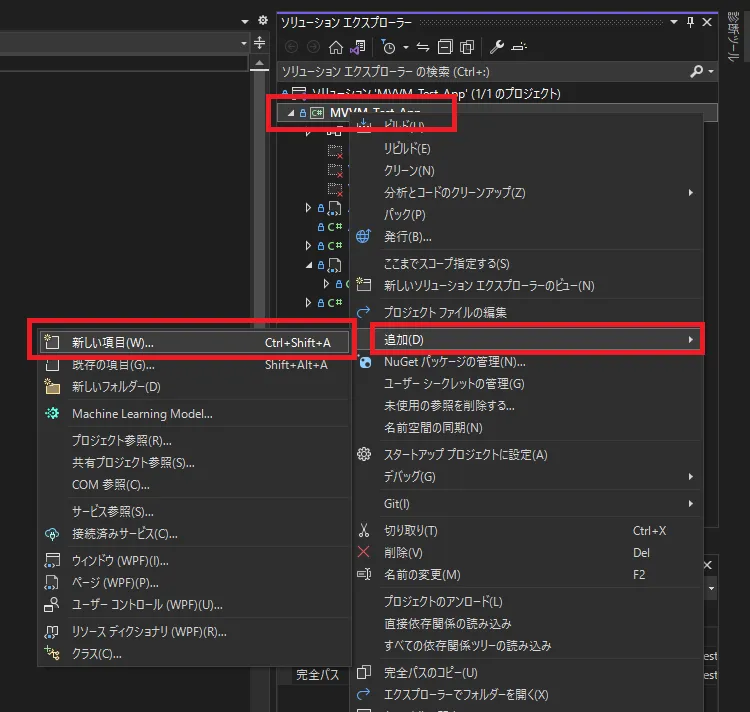Add ユーザー コントロール (WPF)(U)... item
Image resolution: width=750 pixels, height=712 pixels.
click(194, 605)
